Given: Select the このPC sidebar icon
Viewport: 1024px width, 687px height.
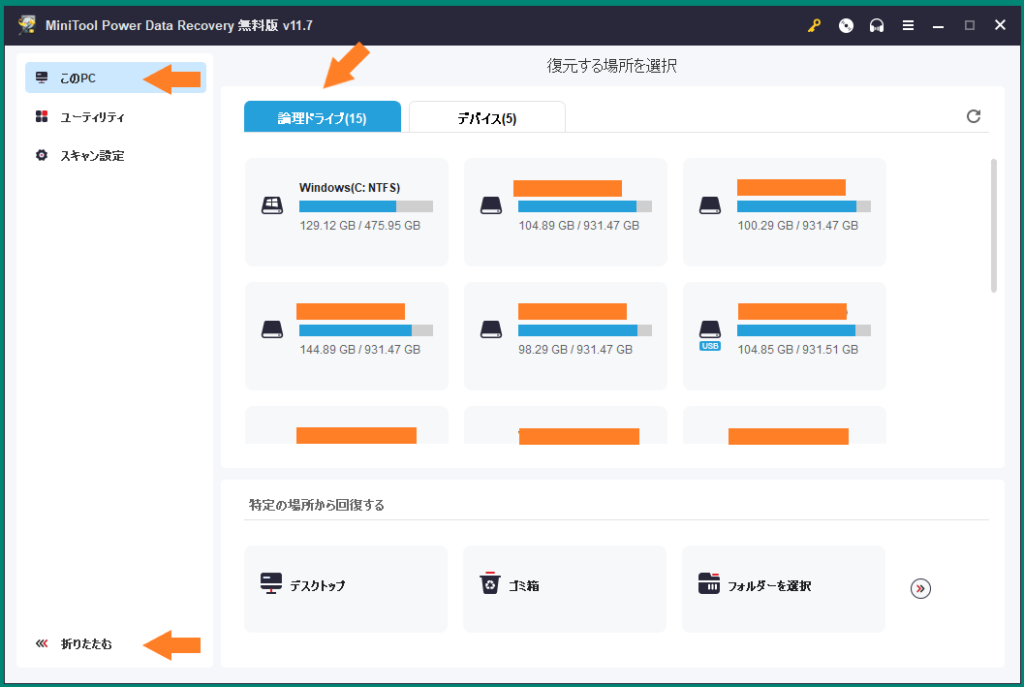Looking at the screenshot, I should pos(41,77).
